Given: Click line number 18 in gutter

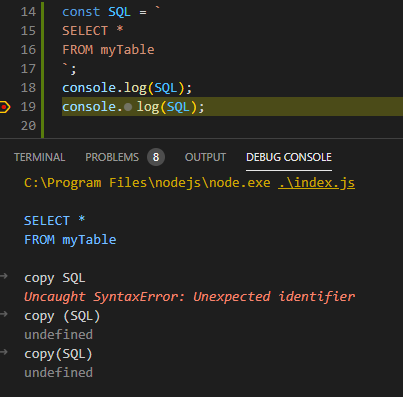Looking at the screenshot, I should pos(28,88).
